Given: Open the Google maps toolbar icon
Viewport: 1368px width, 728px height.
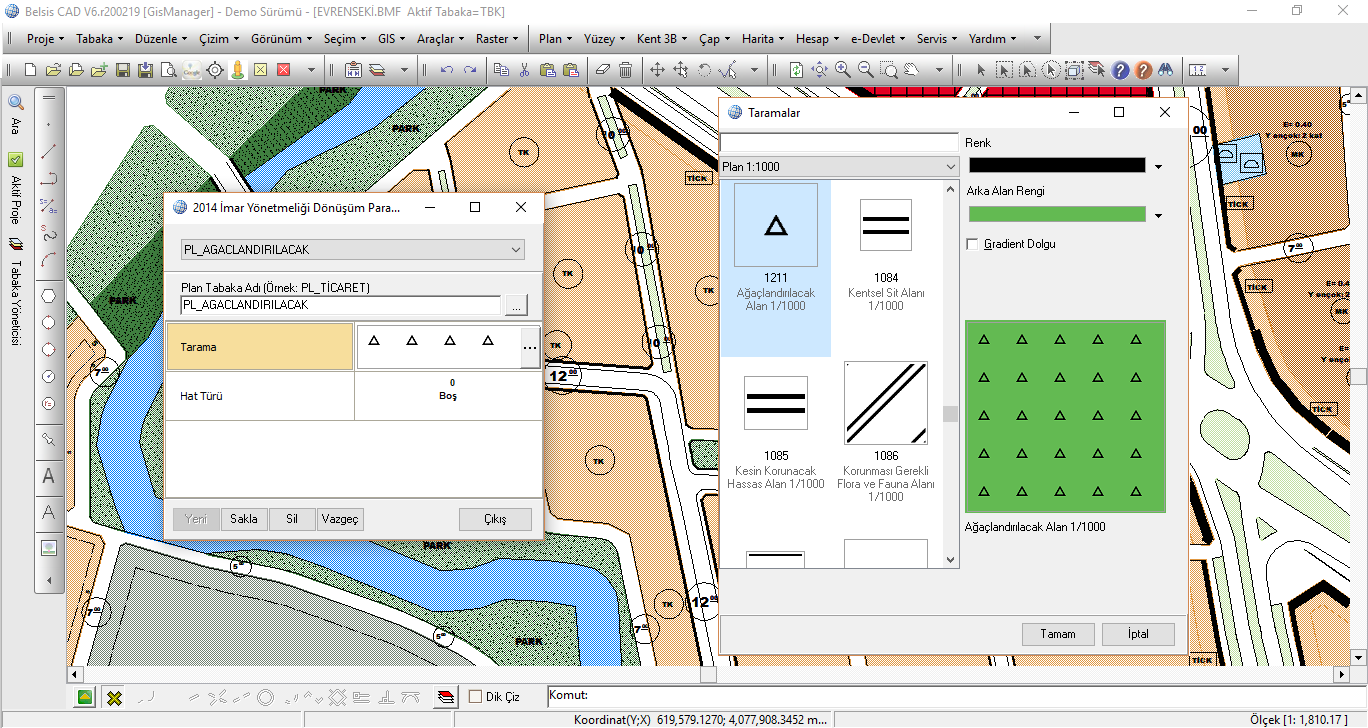Looking at the screenshot, I should click(191, 70).
